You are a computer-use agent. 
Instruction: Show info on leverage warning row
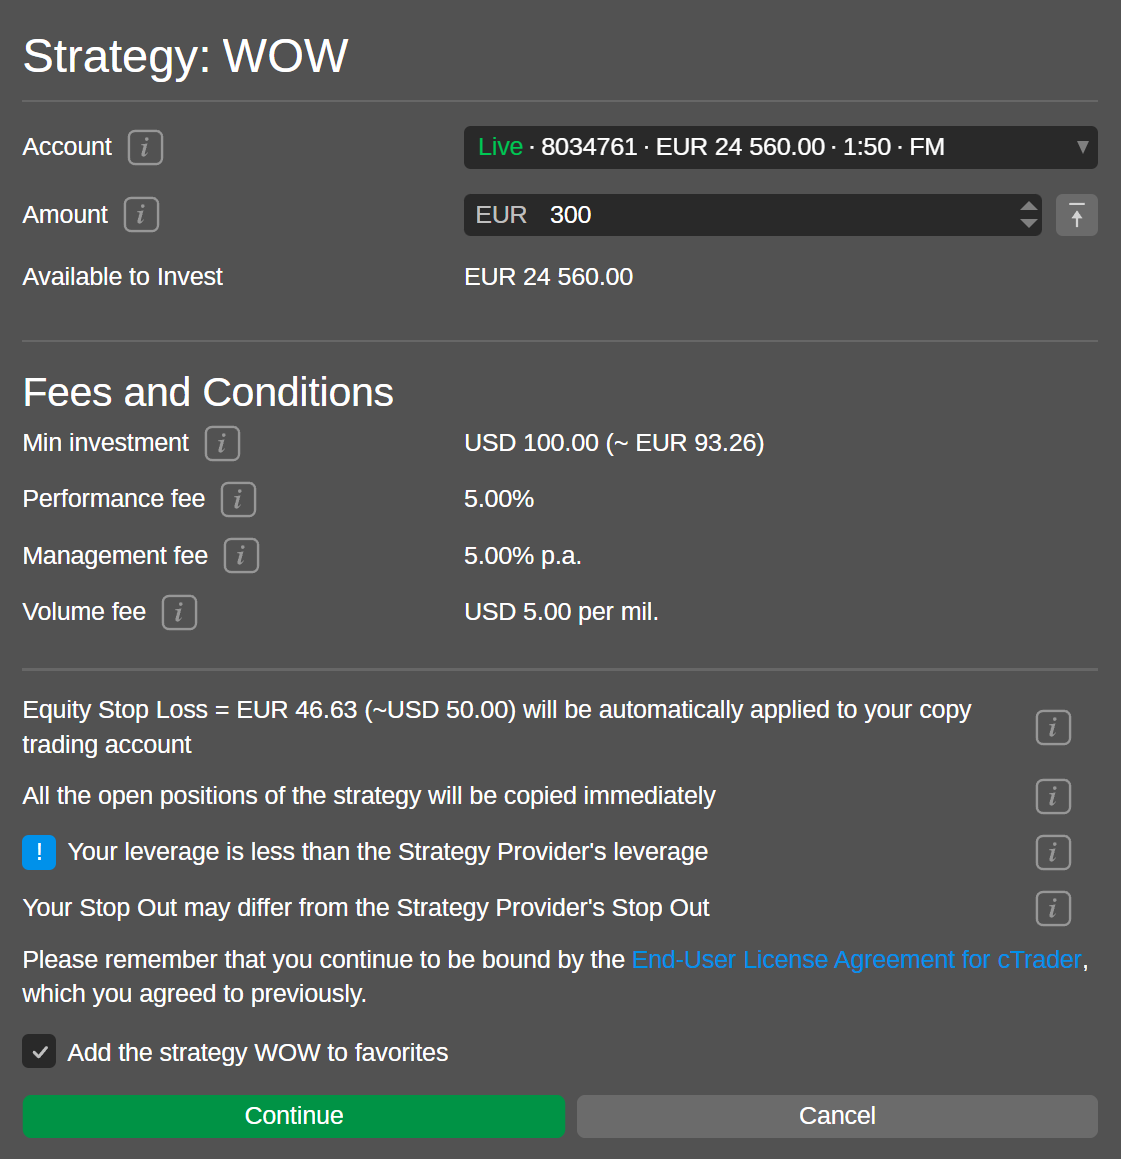(x=1052, y=853)
